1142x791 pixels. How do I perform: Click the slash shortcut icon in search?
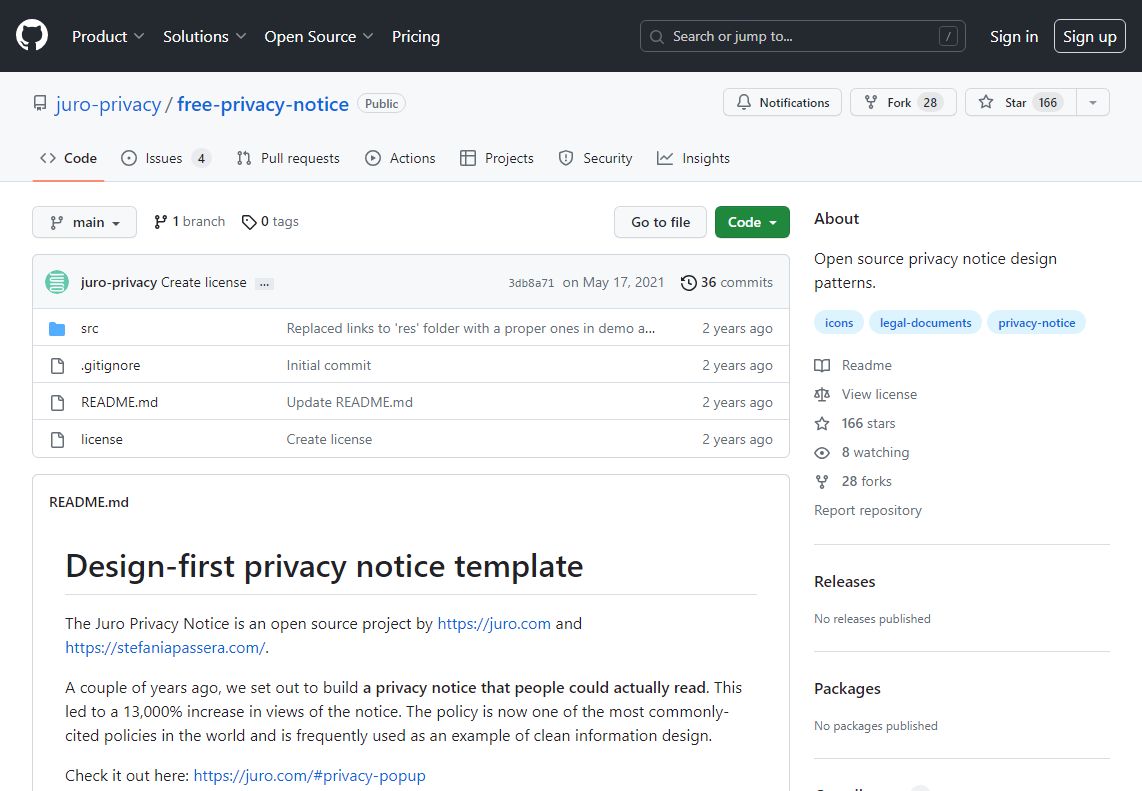(x=948, y=36)
